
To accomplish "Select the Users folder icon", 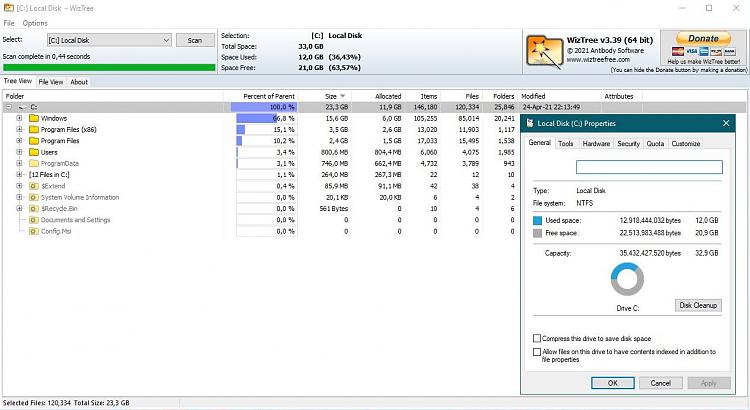I will click(x=33, y=152).
